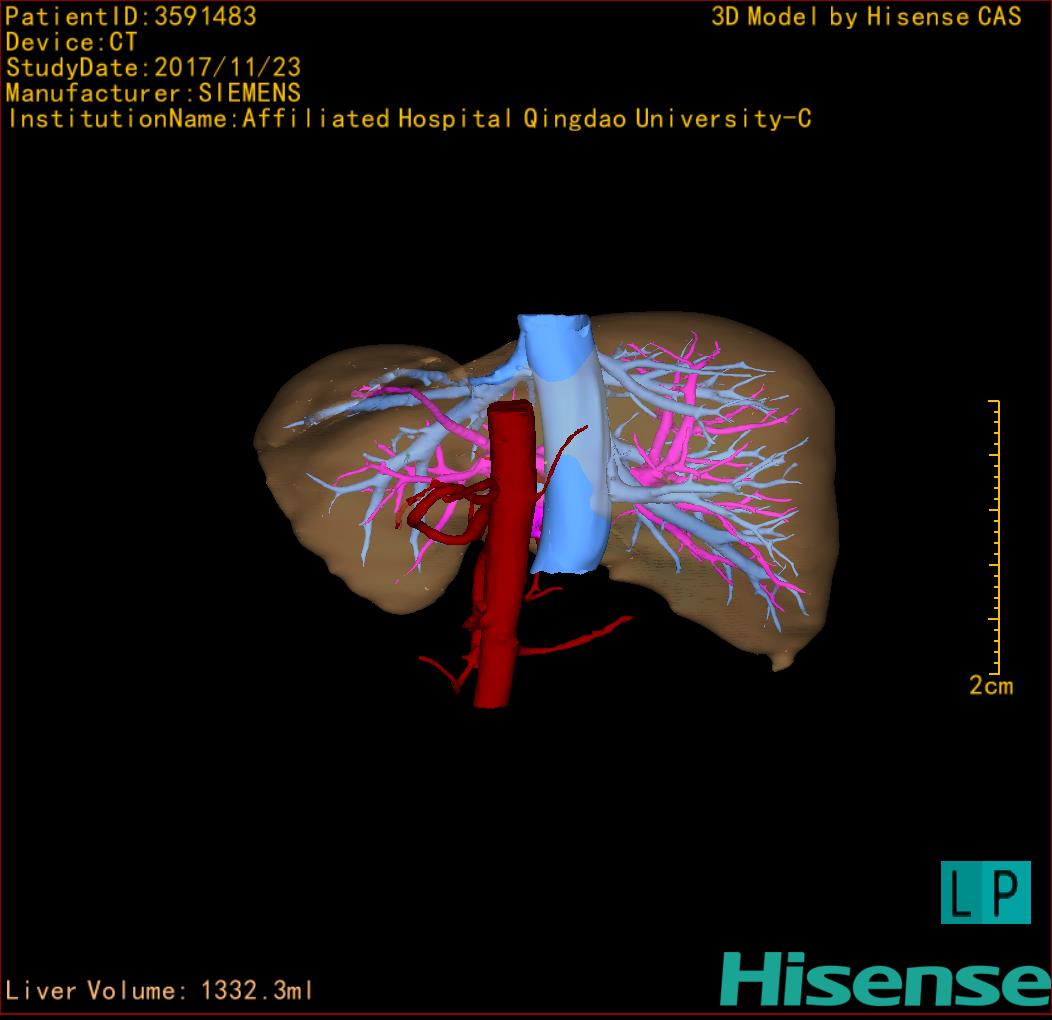Click the Manufacturer:SIEMENS text

[153, 93]
